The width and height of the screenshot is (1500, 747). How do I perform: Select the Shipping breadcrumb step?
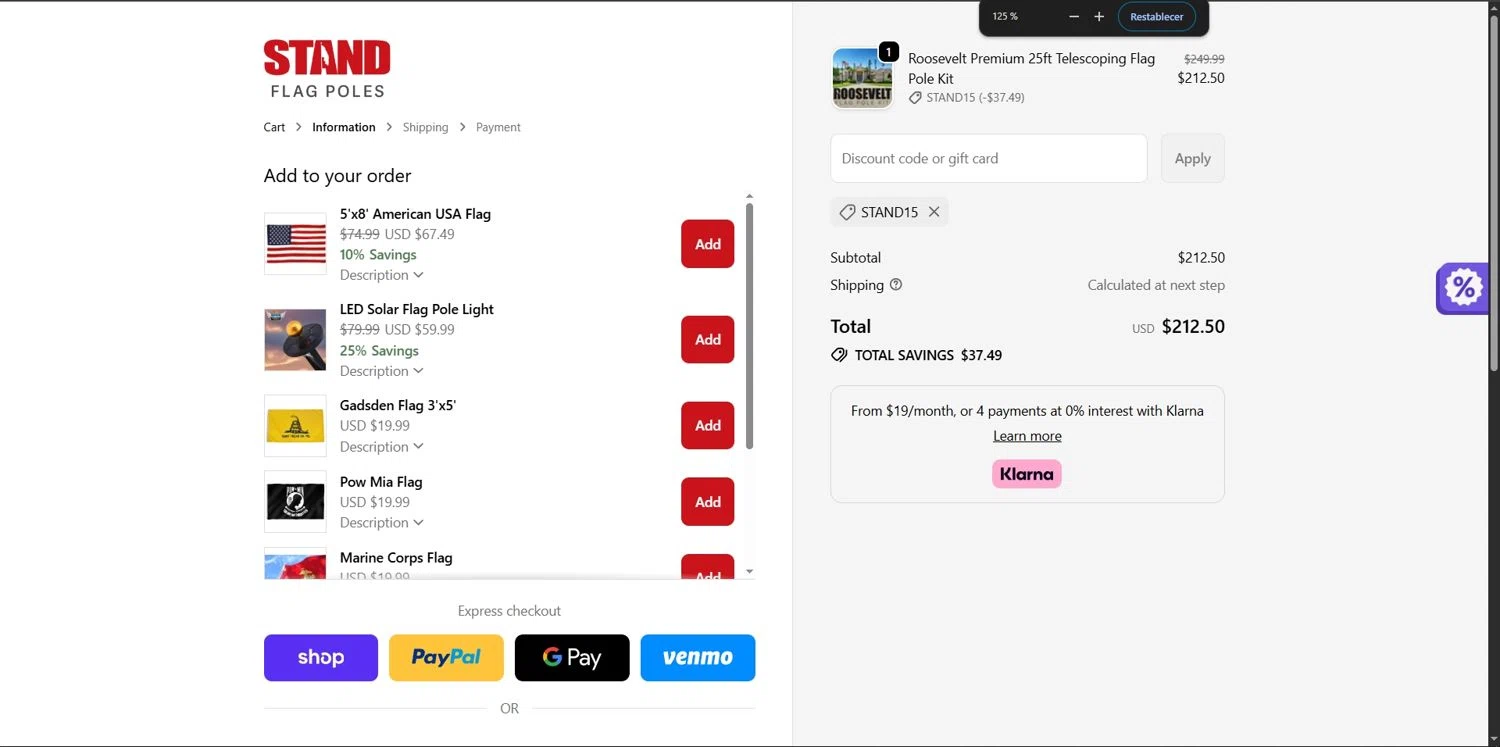pos(425,127)
